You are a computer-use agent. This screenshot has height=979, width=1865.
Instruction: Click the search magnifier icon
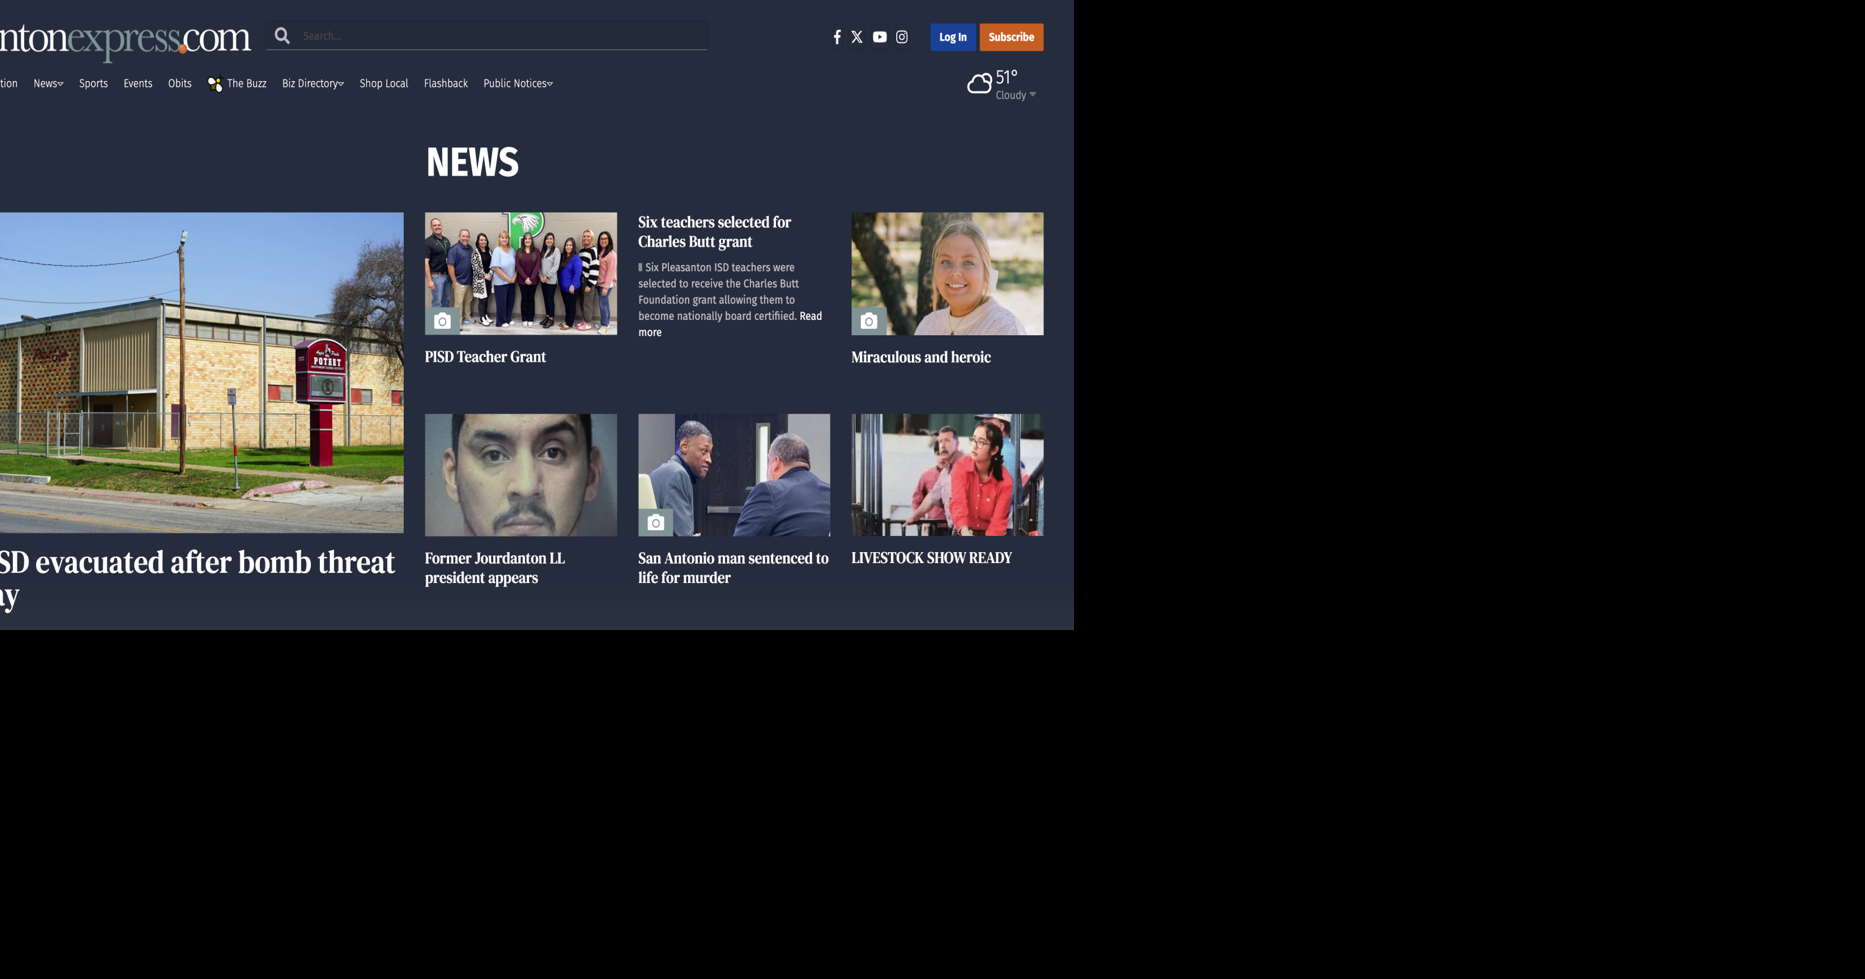[282, 35]
